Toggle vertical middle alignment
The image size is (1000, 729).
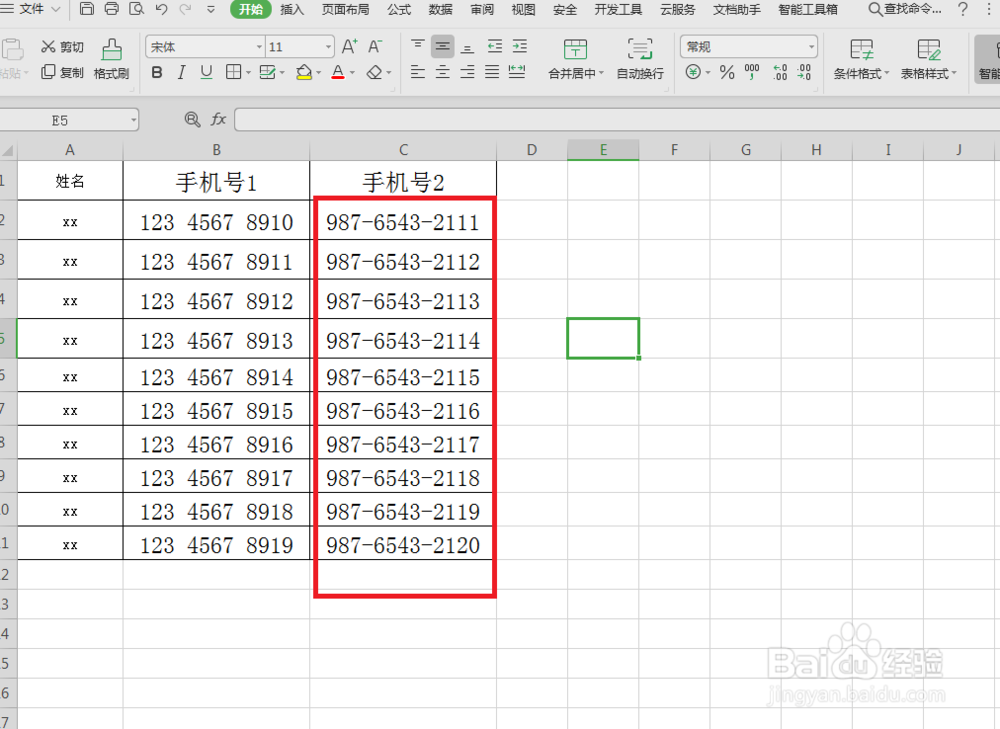tap(443, 46)
